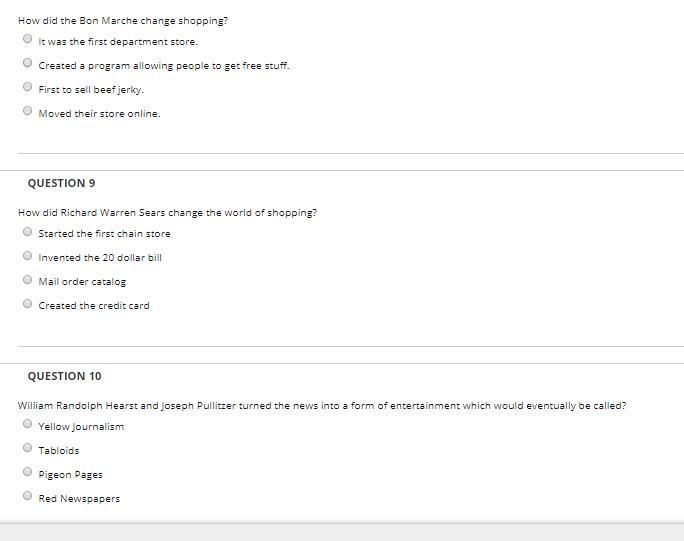Viewport: 684px width, 541px height.
Task: Click the 'Yellow Journalism' label text
Action: [x=81, y=427]
